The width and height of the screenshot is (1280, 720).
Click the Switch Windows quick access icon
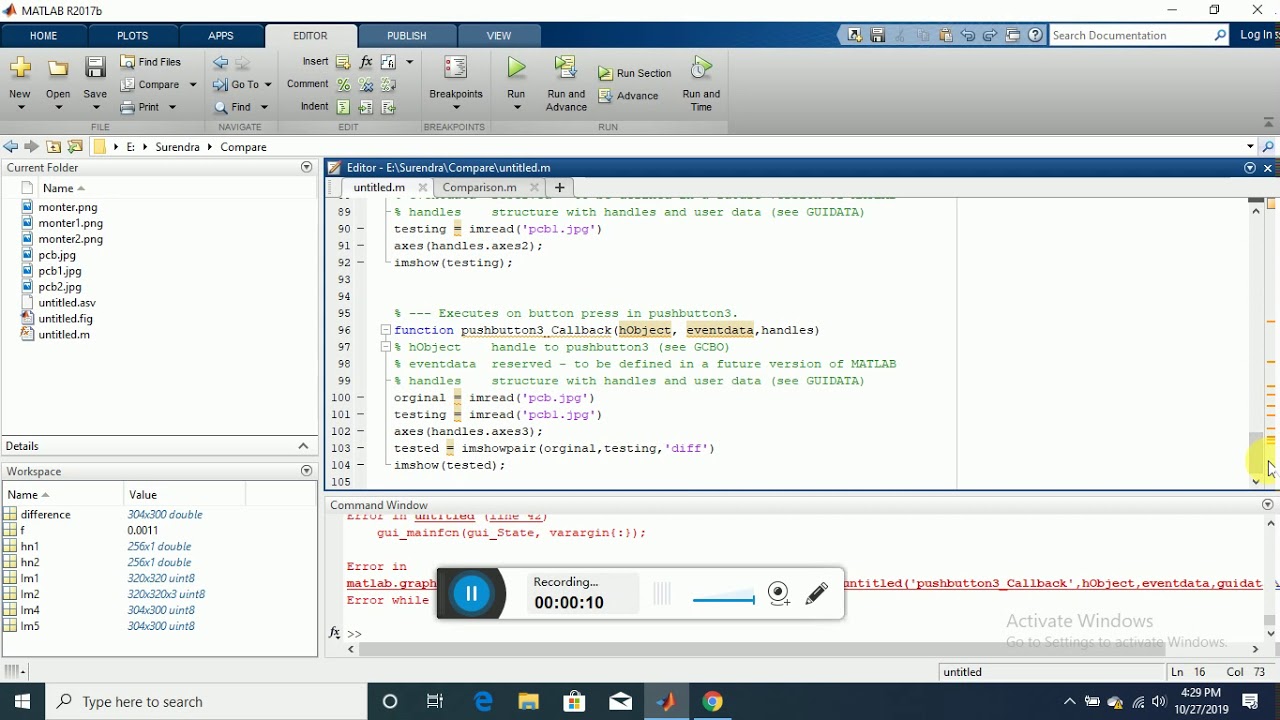pyautogui.click(x=1013, y=35)
